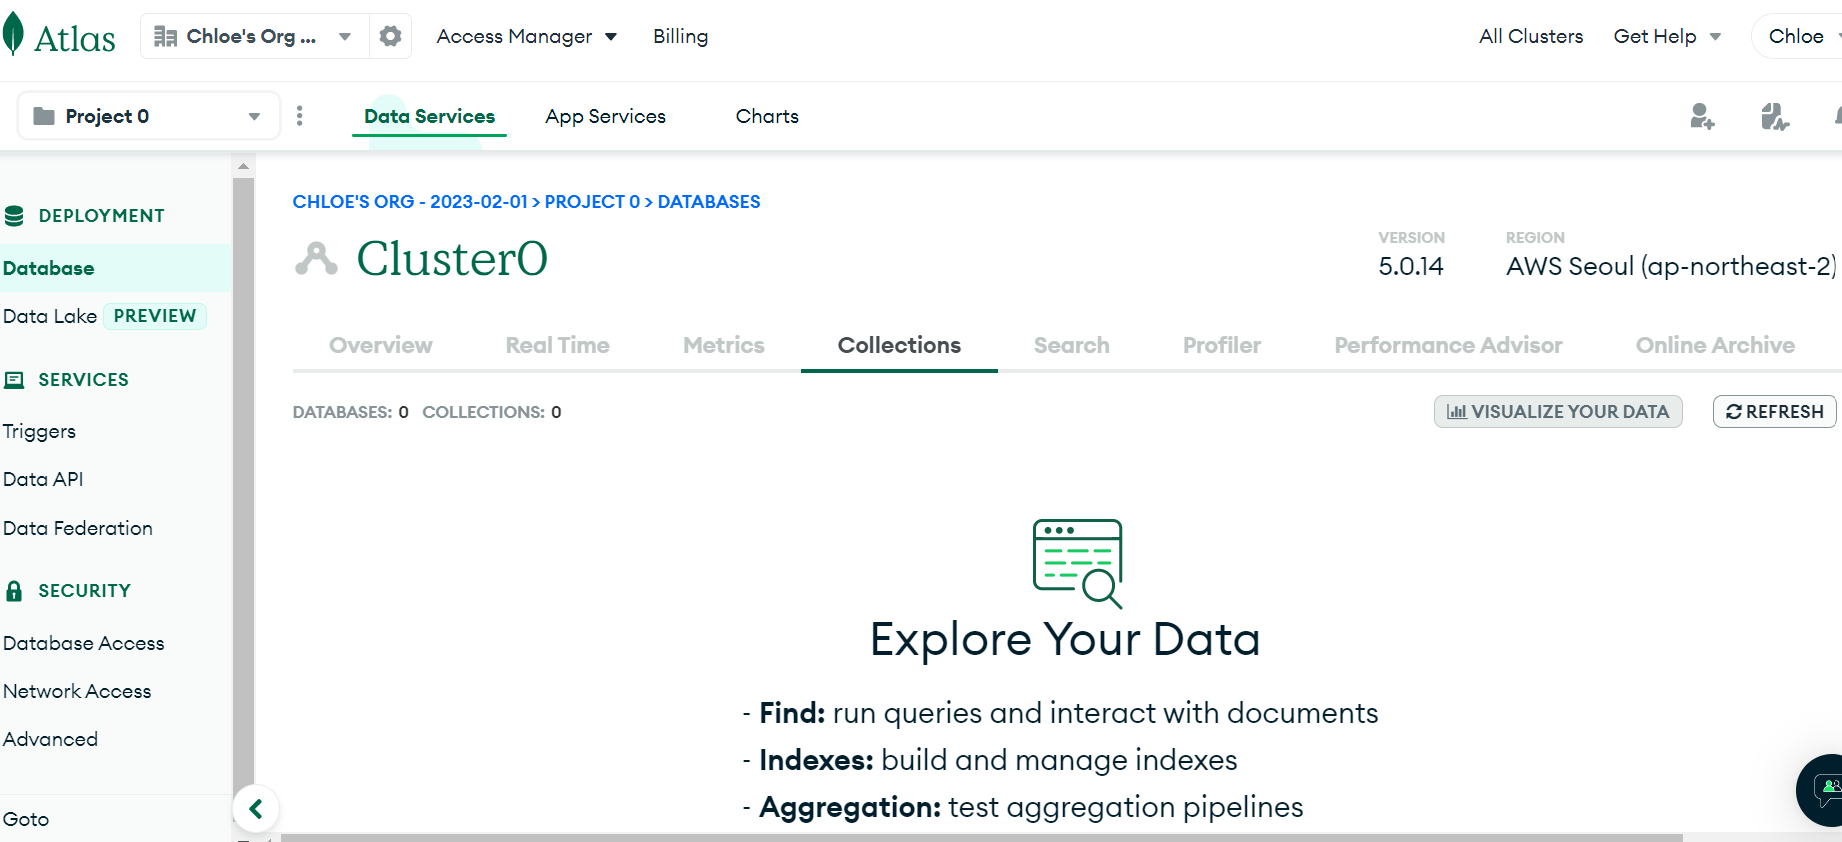The image size is (1842, 842).
Task: Open Data Lake in the sidebar
Action: 50,316
